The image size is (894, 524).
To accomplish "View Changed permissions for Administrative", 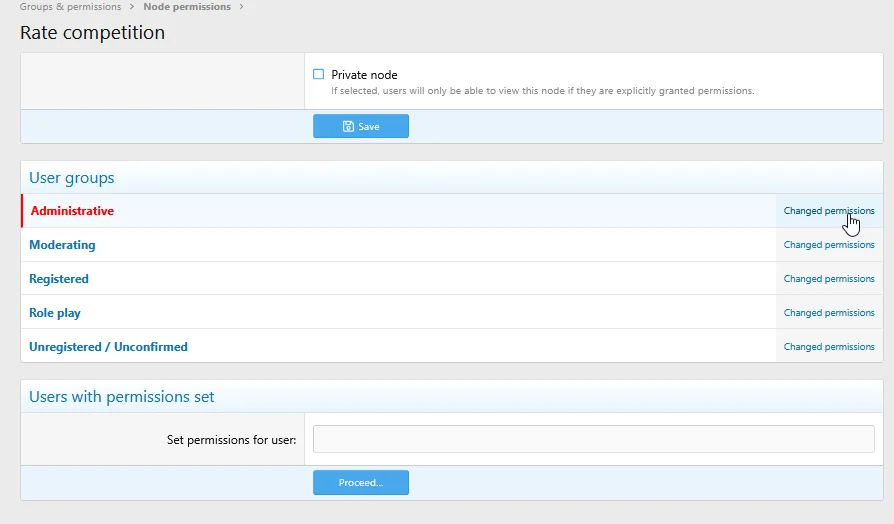I will (829, 211).
